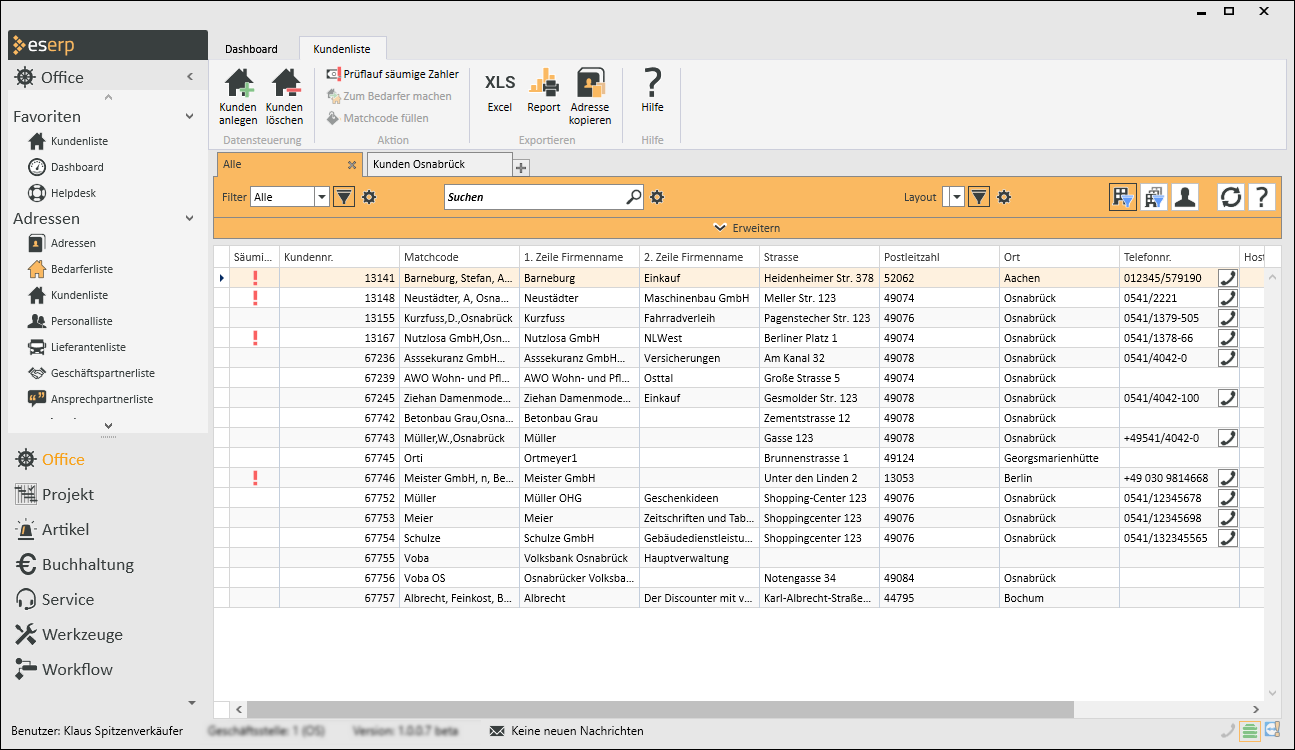Open the Filter dropdown showing Alle
Viewport: 1295px width, 750px height.
(x=321, y=197)
